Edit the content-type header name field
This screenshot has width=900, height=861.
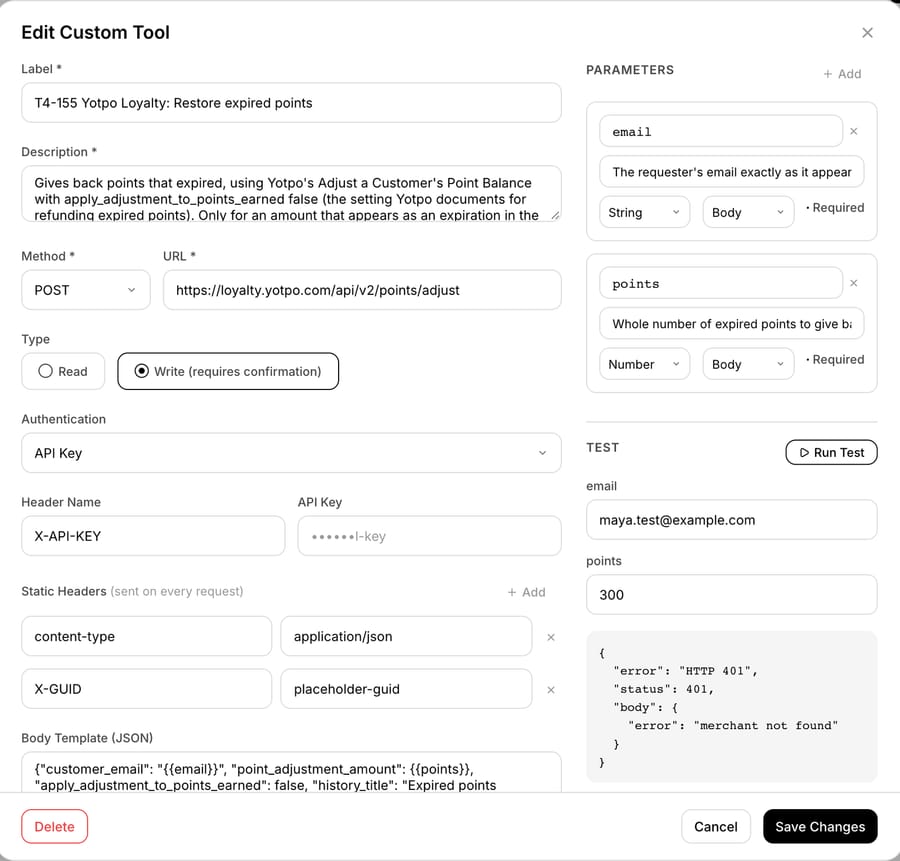pyautogui.click(x=146, y=636)
